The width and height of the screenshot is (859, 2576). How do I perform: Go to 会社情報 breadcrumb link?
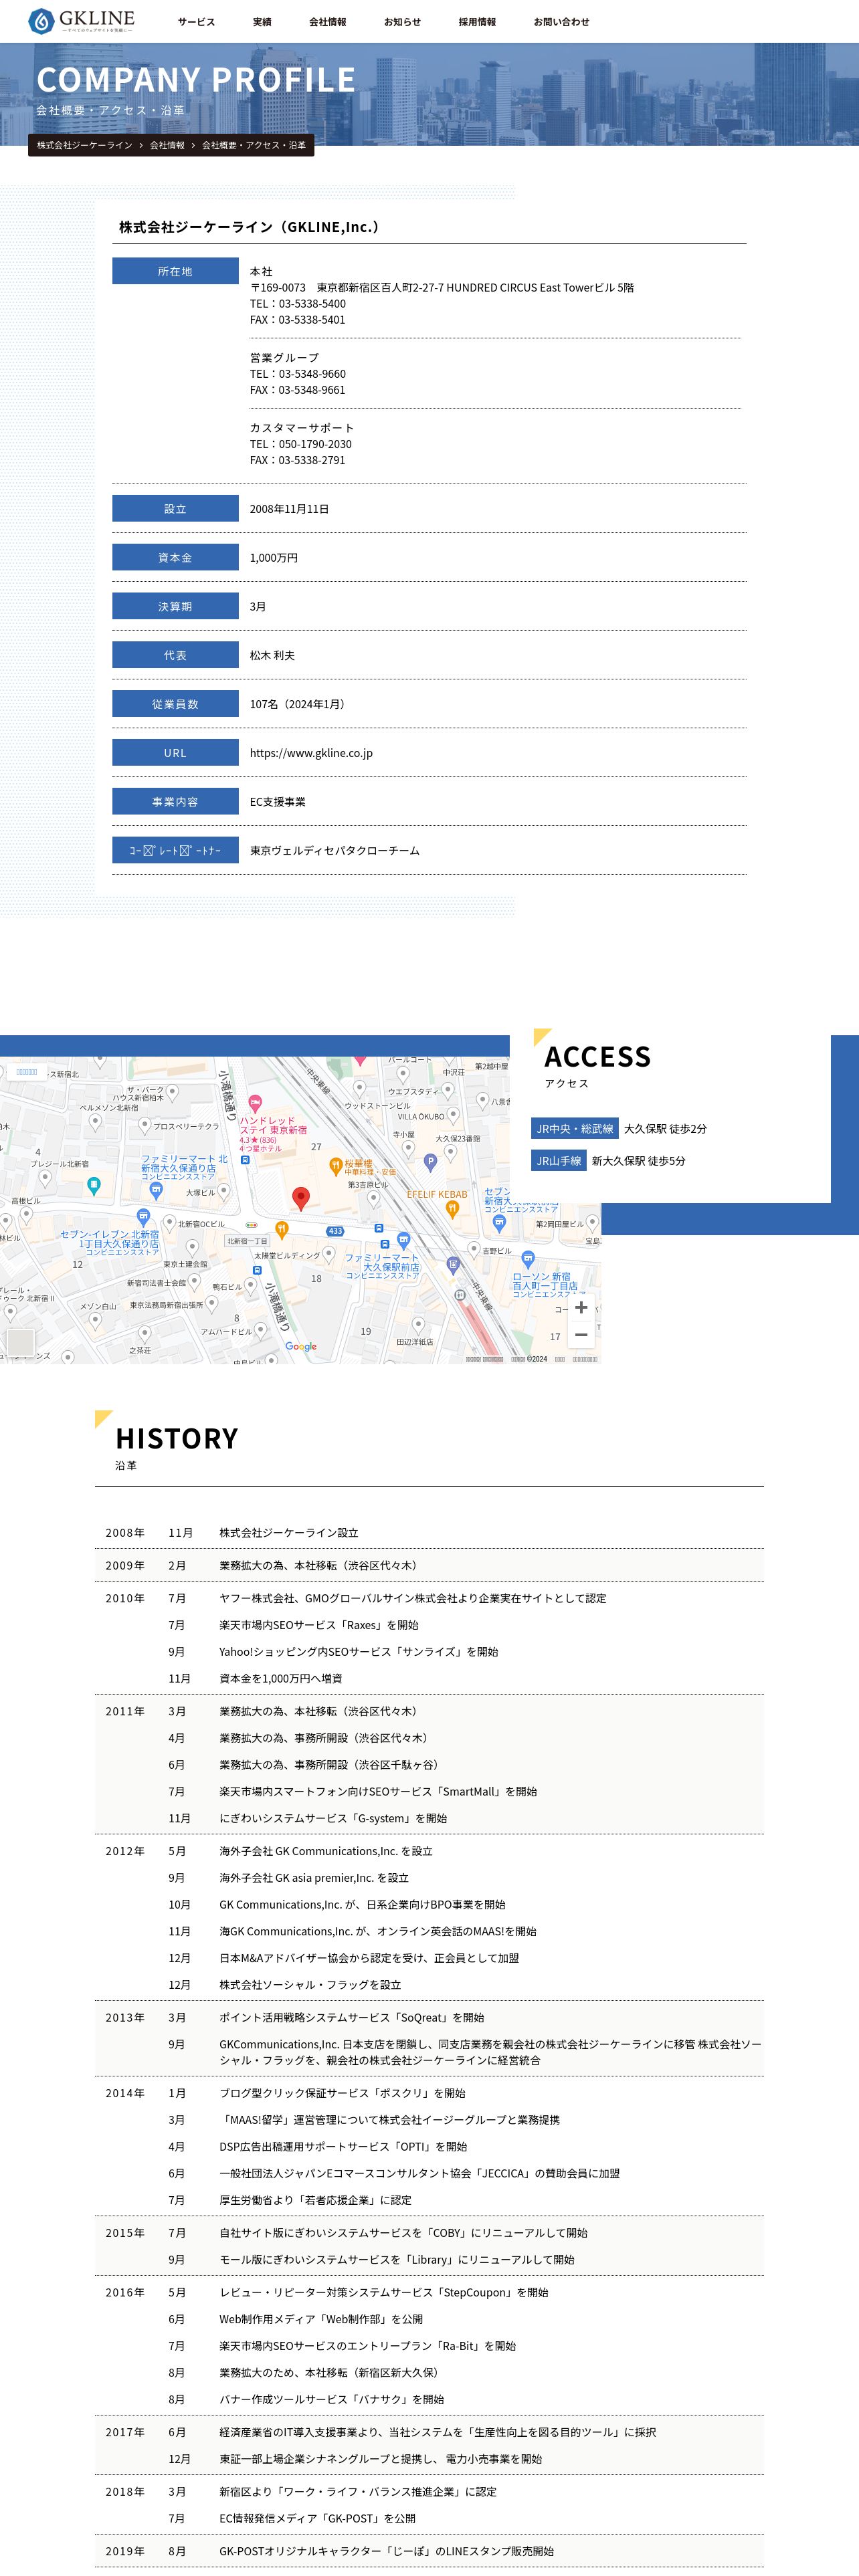coord(167,145)
